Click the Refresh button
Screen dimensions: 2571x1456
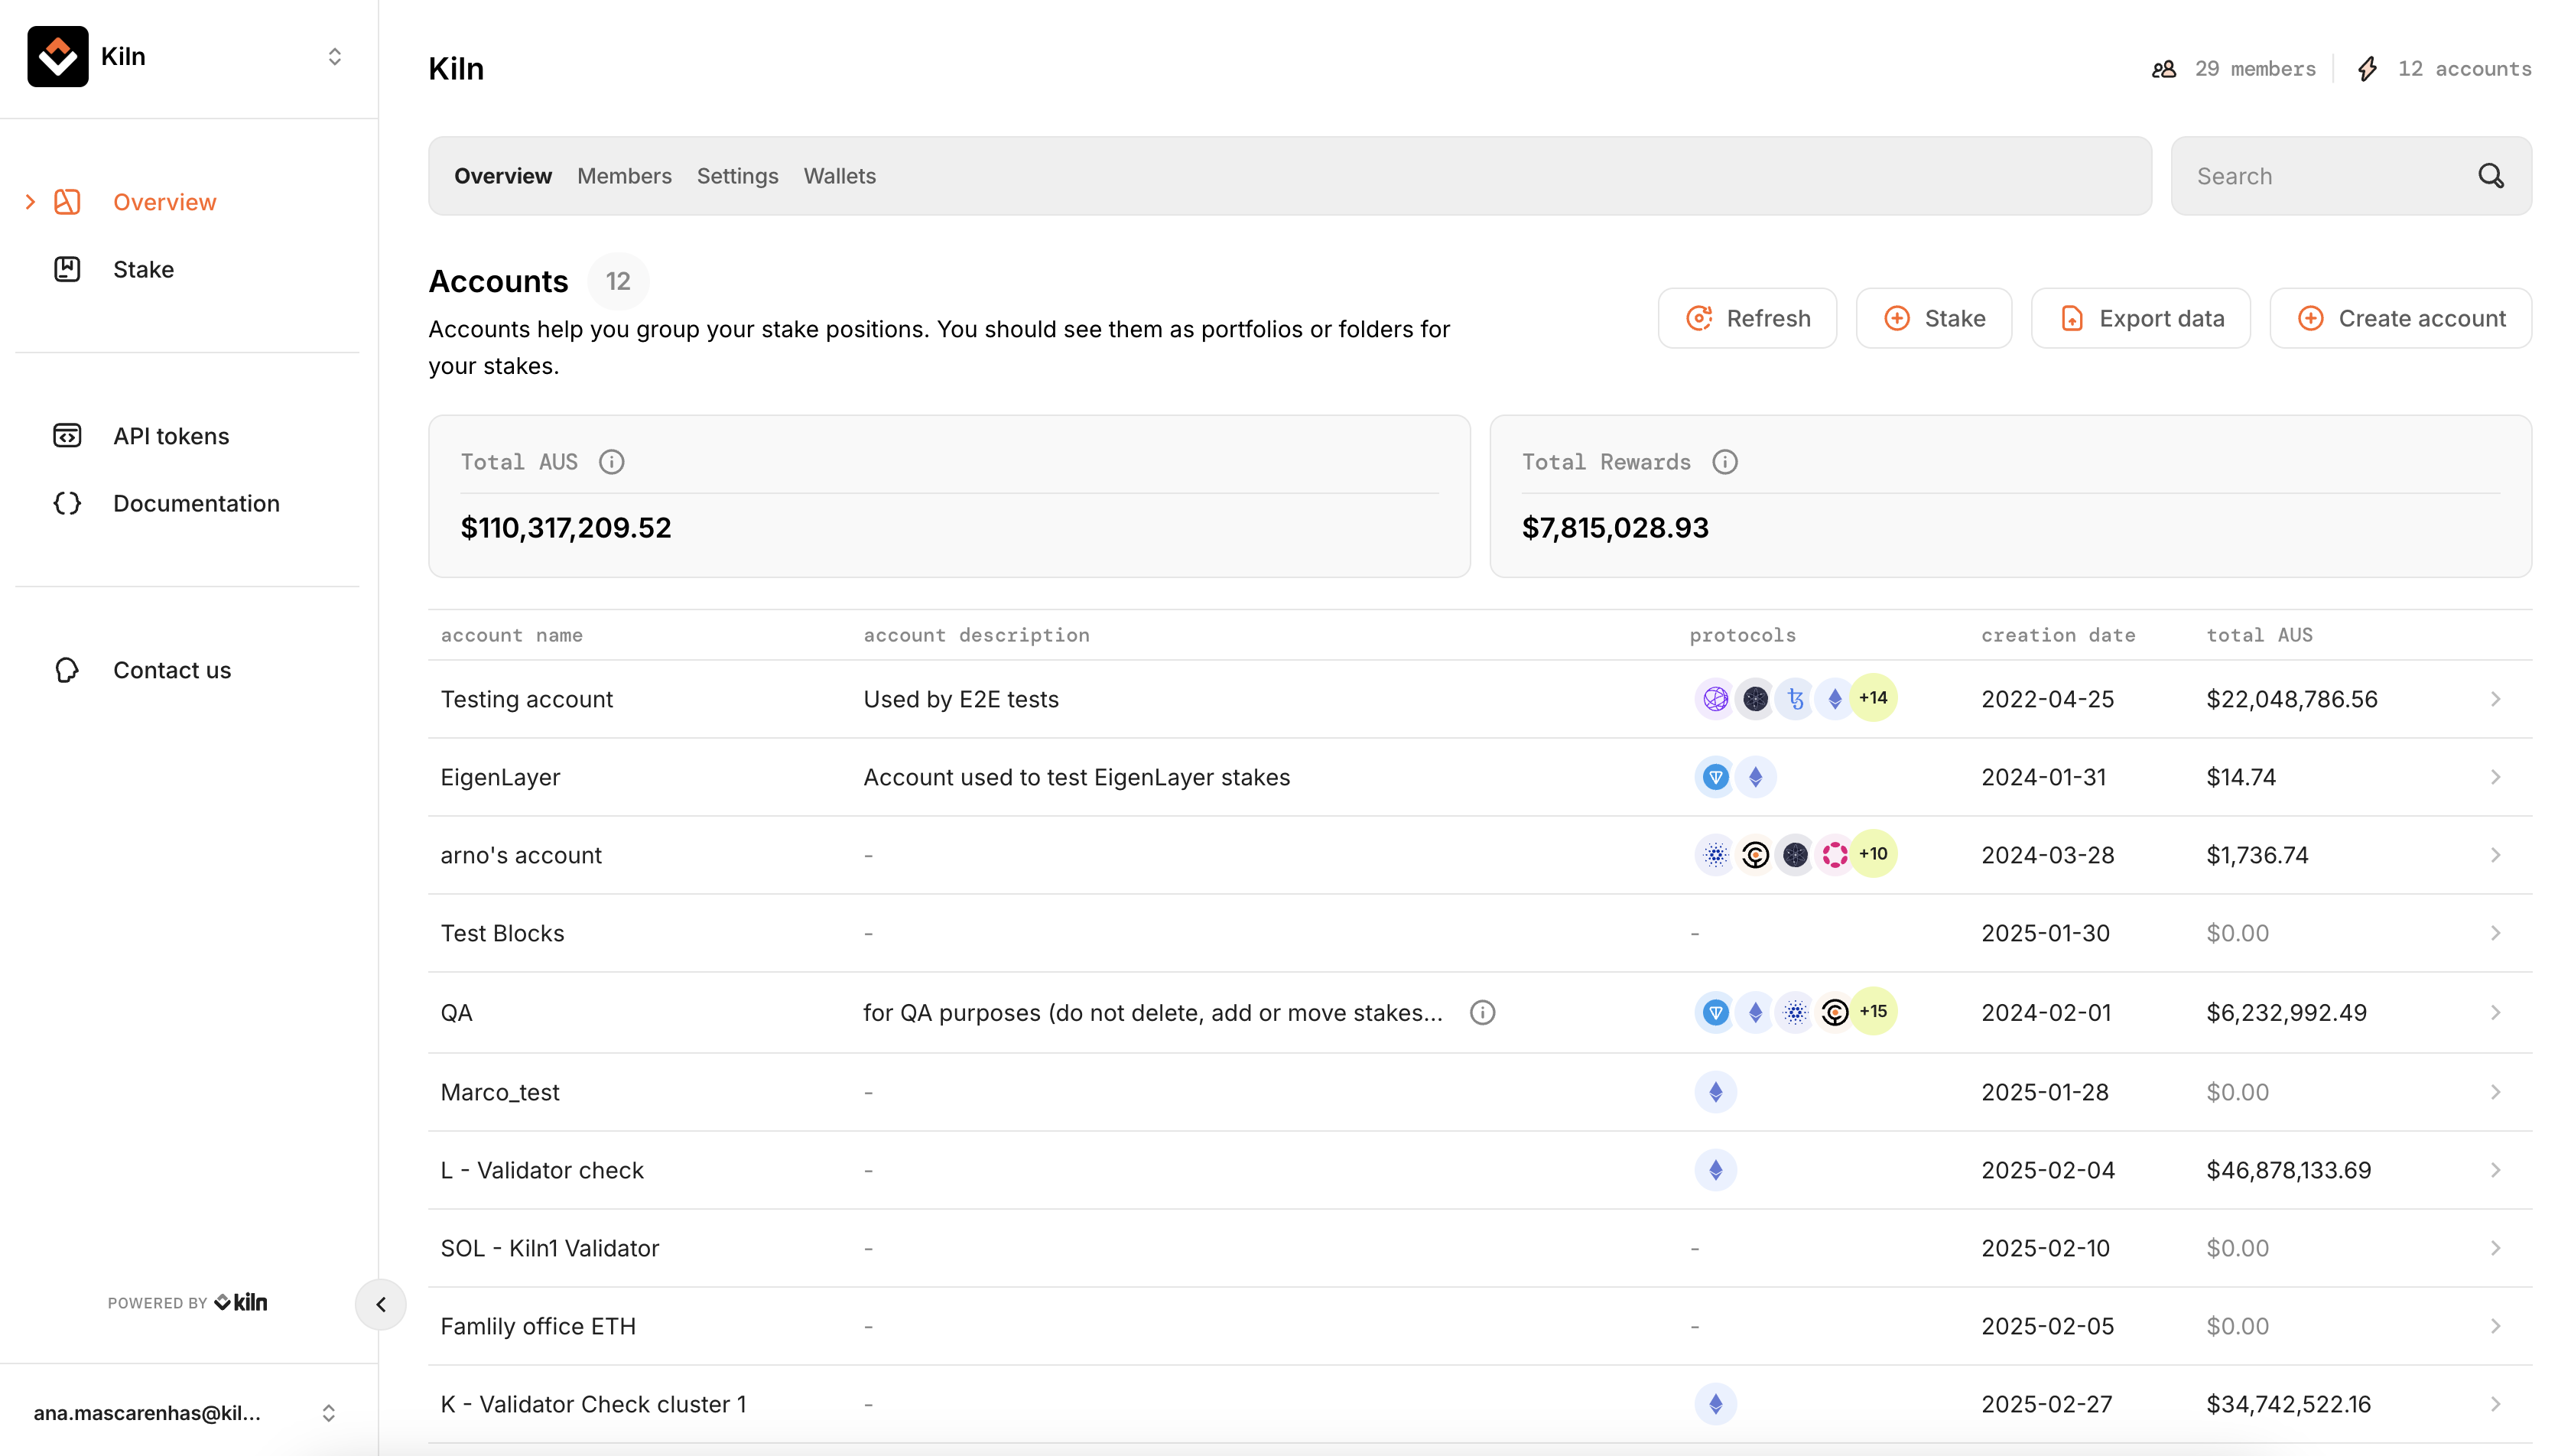click(1747, 318)
